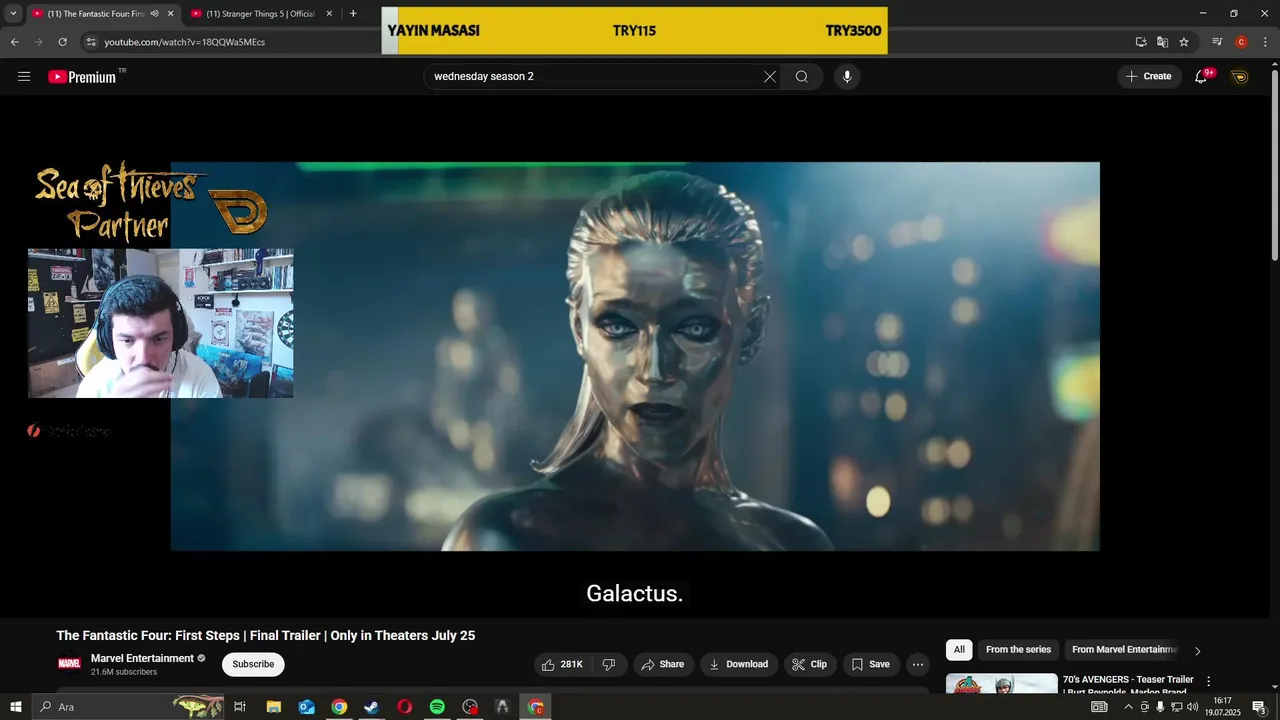This screenshot has width=1280, height=720.
Task: Open Chrome three-dot menu
Action: coord(1264,42)
